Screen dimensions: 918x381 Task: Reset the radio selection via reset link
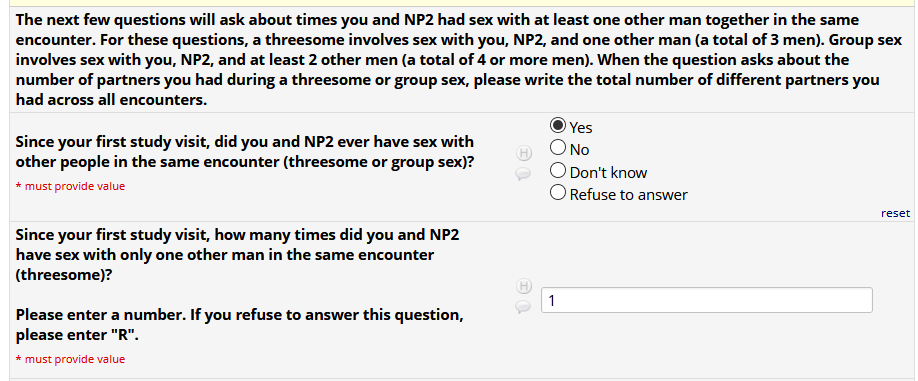[x=895, y=213]
